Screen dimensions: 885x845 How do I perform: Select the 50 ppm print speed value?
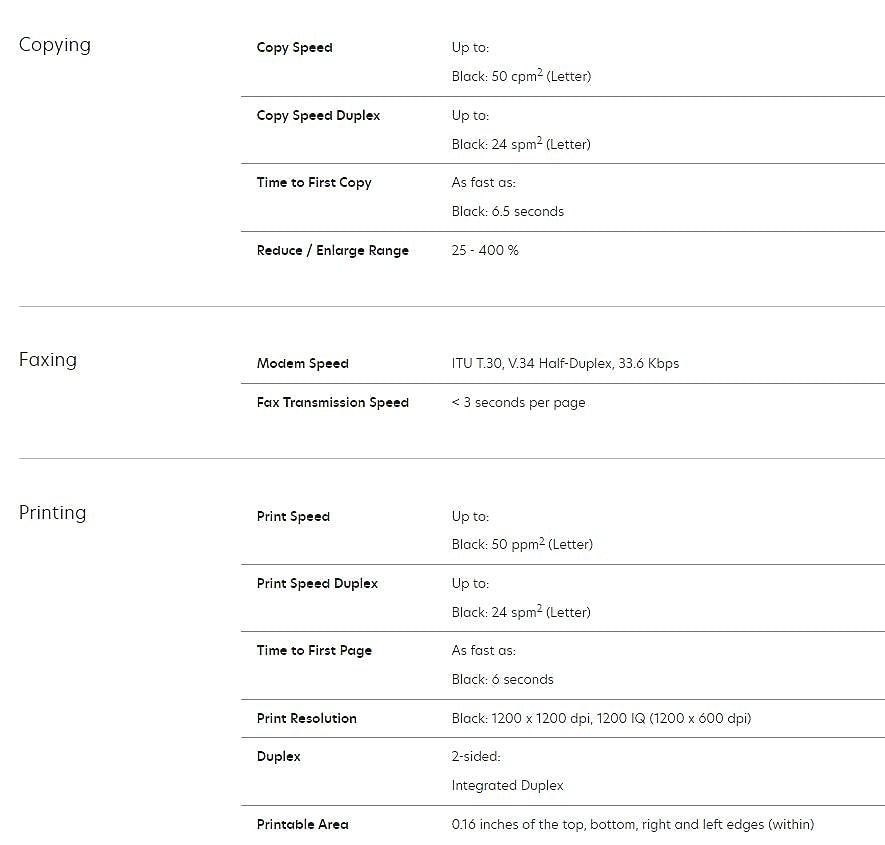point(522,545)
